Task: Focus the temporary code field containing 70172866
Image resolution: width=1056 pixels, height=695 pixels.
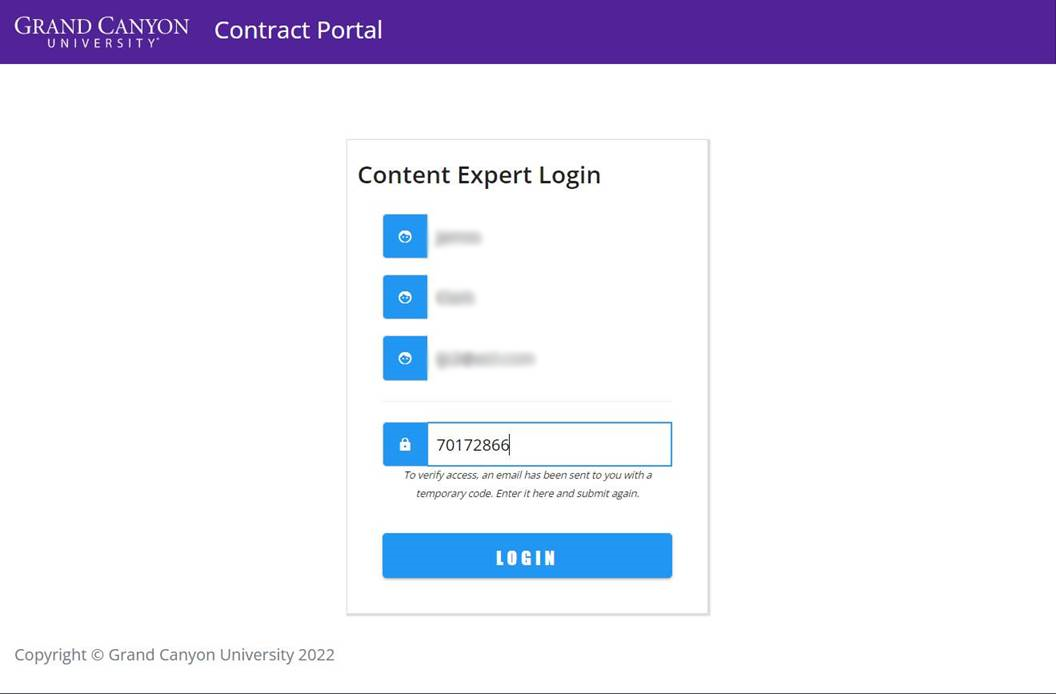Action: pos(550,444)
